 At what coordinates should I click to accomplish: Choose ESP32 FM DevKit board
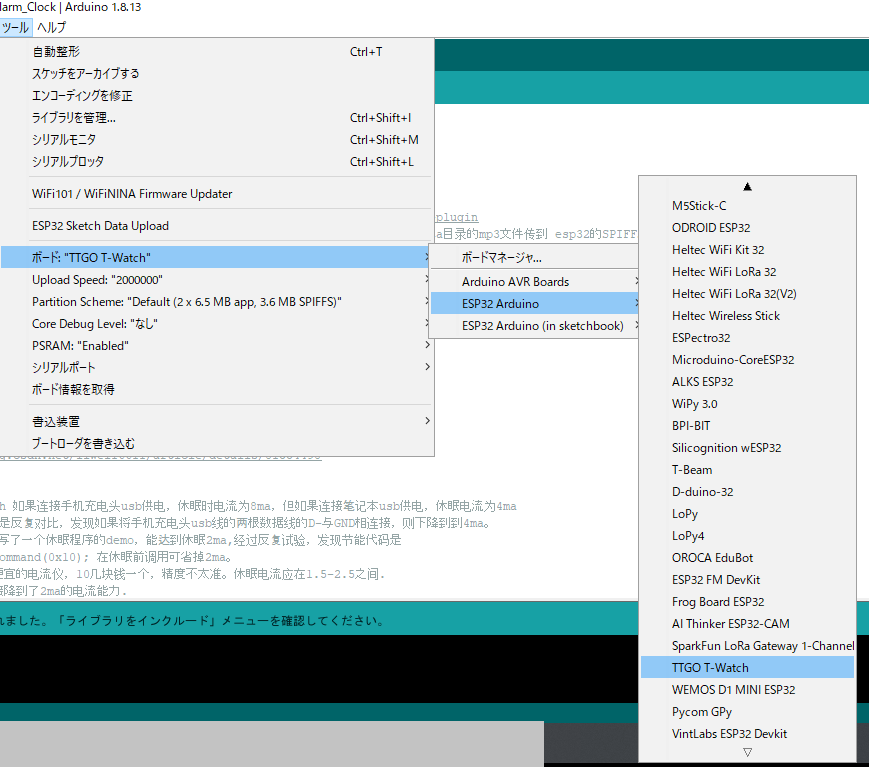[x=747, y=580]
